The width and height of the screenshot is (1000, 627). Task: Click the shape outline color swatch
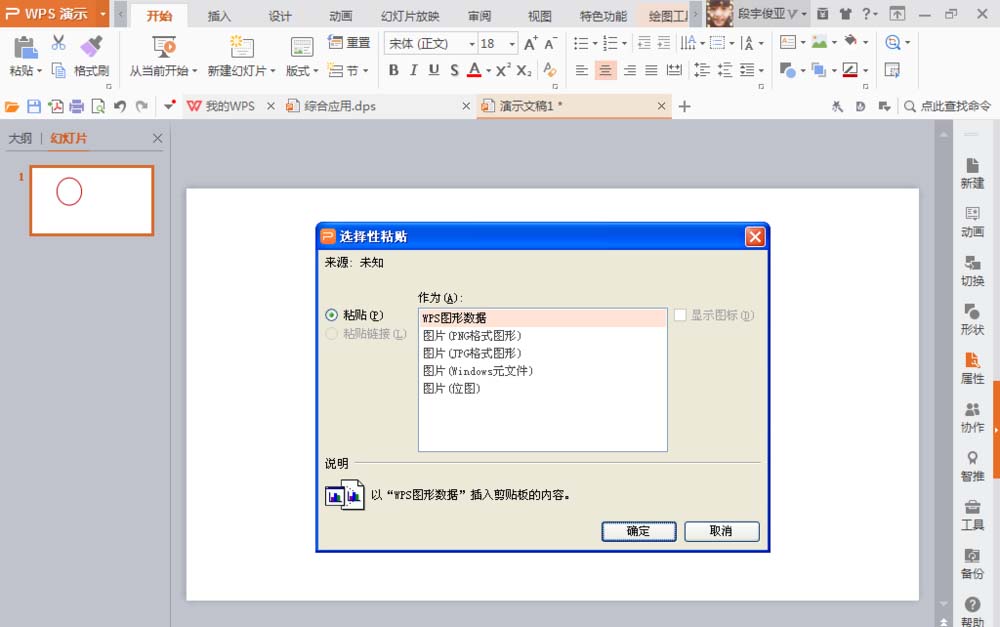(850, 70)
